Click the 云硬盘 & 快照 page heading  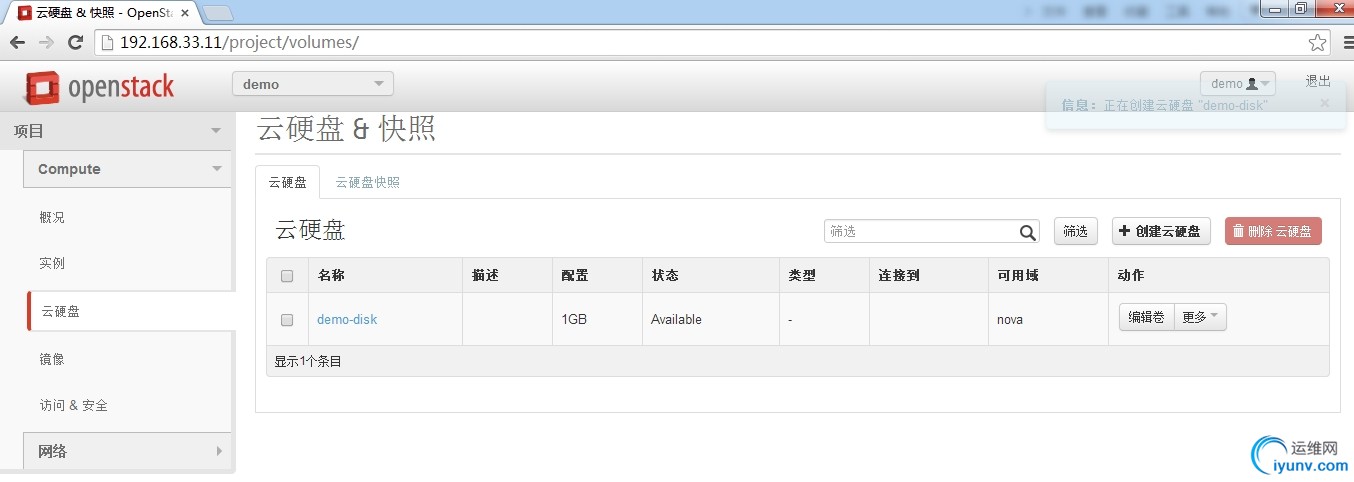[x=346, y=129]
